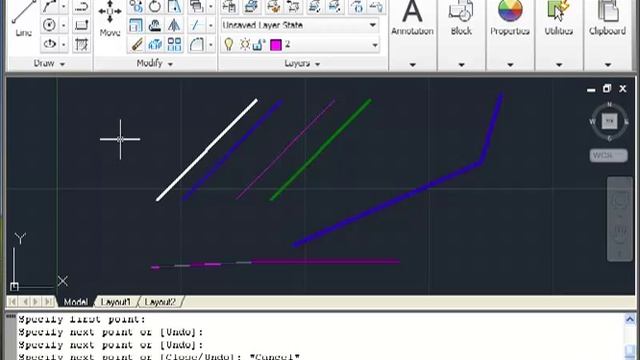This screenshot has height=360, width=640.
Task: Select the Polyline tool
Action: [81, 6]
